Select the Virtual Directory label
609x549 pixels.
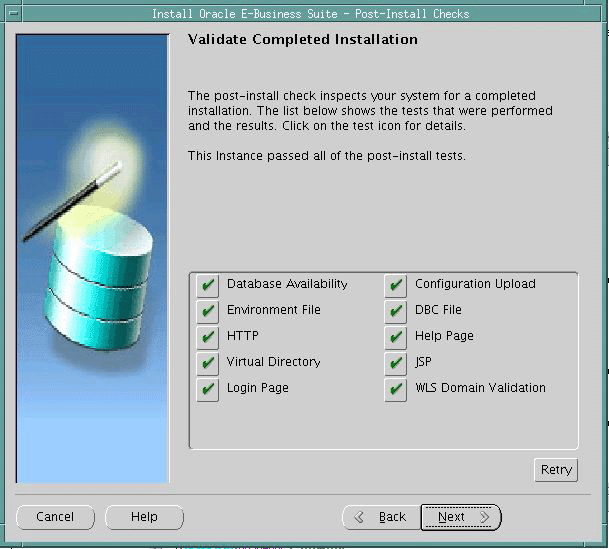click(273, 362)
